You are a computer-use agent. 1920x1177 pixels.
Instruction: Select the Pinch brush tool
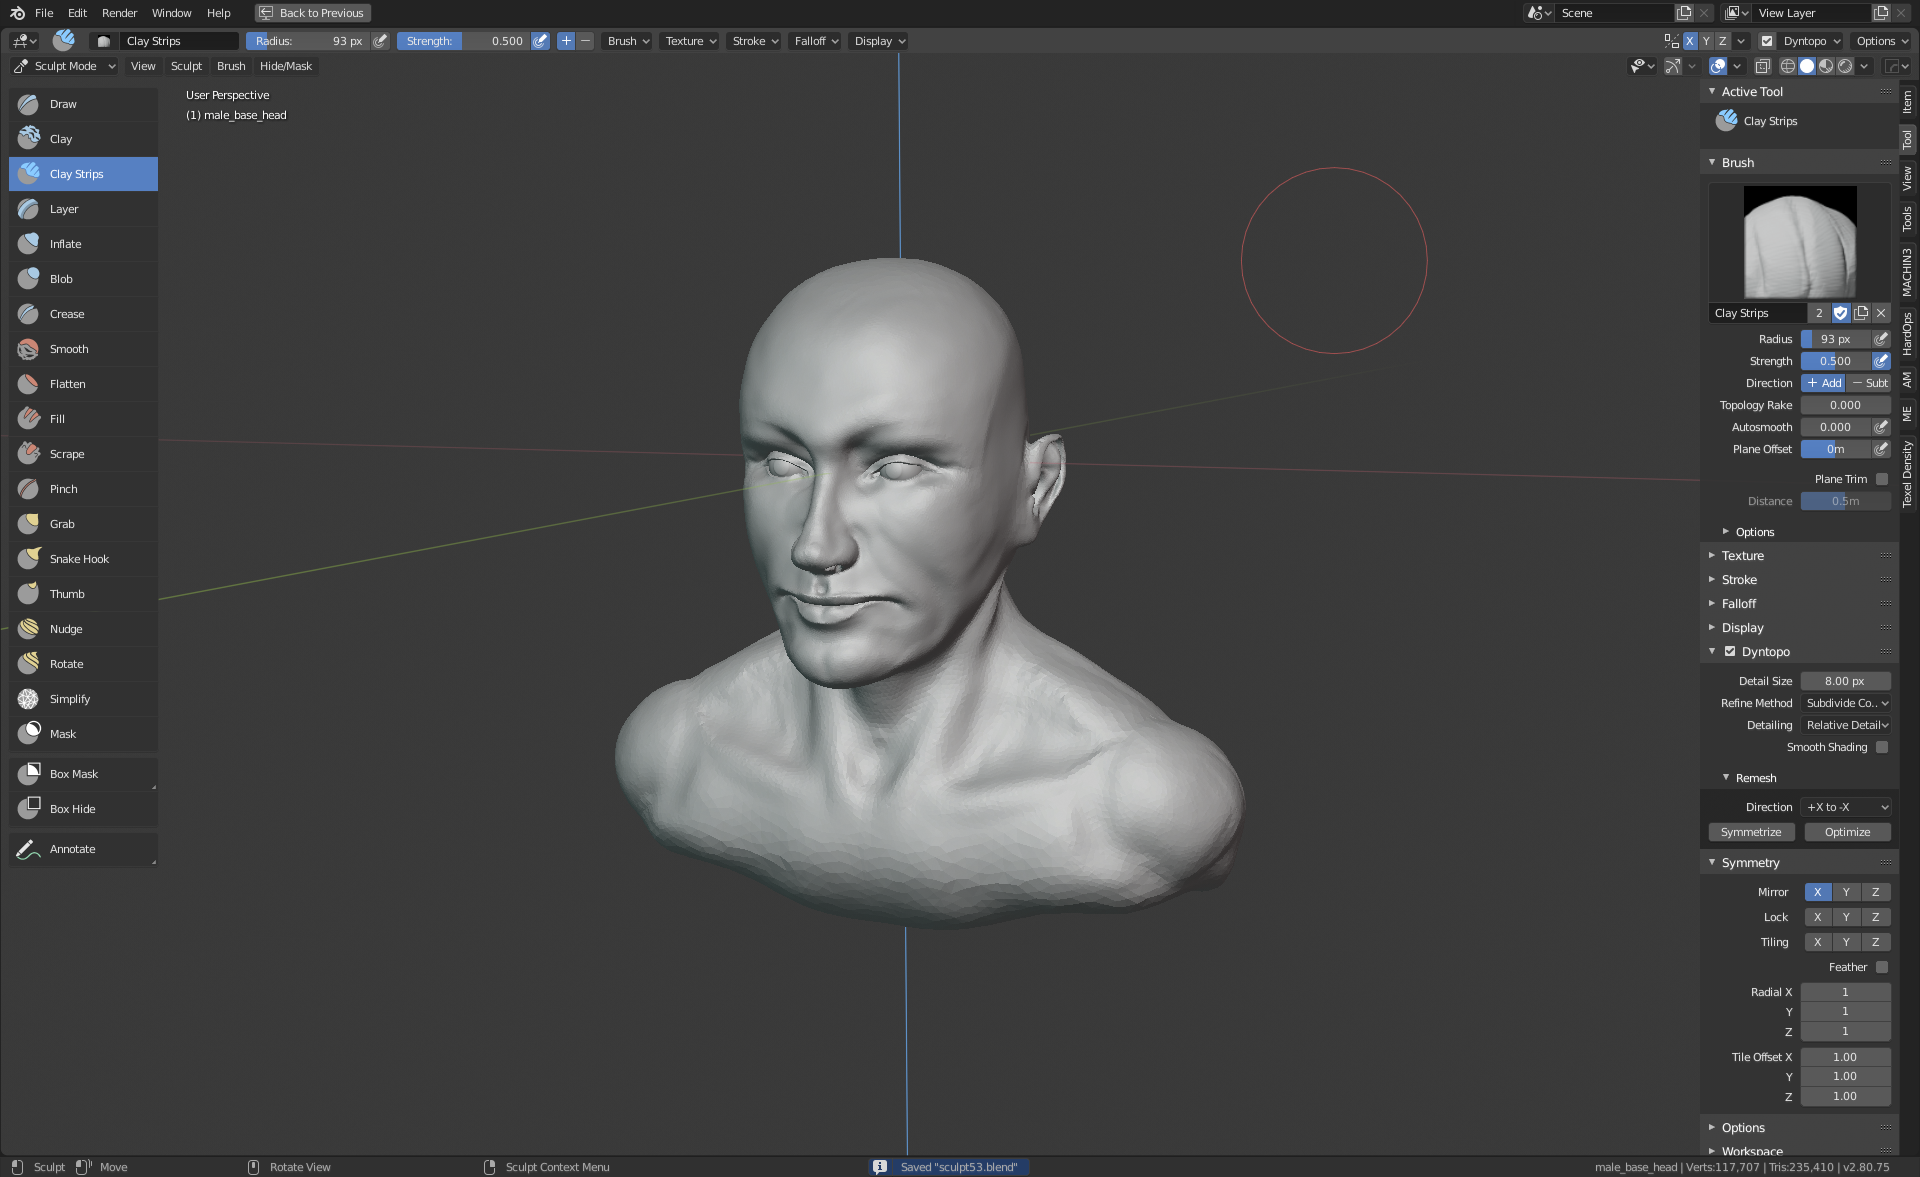point(63,489)
